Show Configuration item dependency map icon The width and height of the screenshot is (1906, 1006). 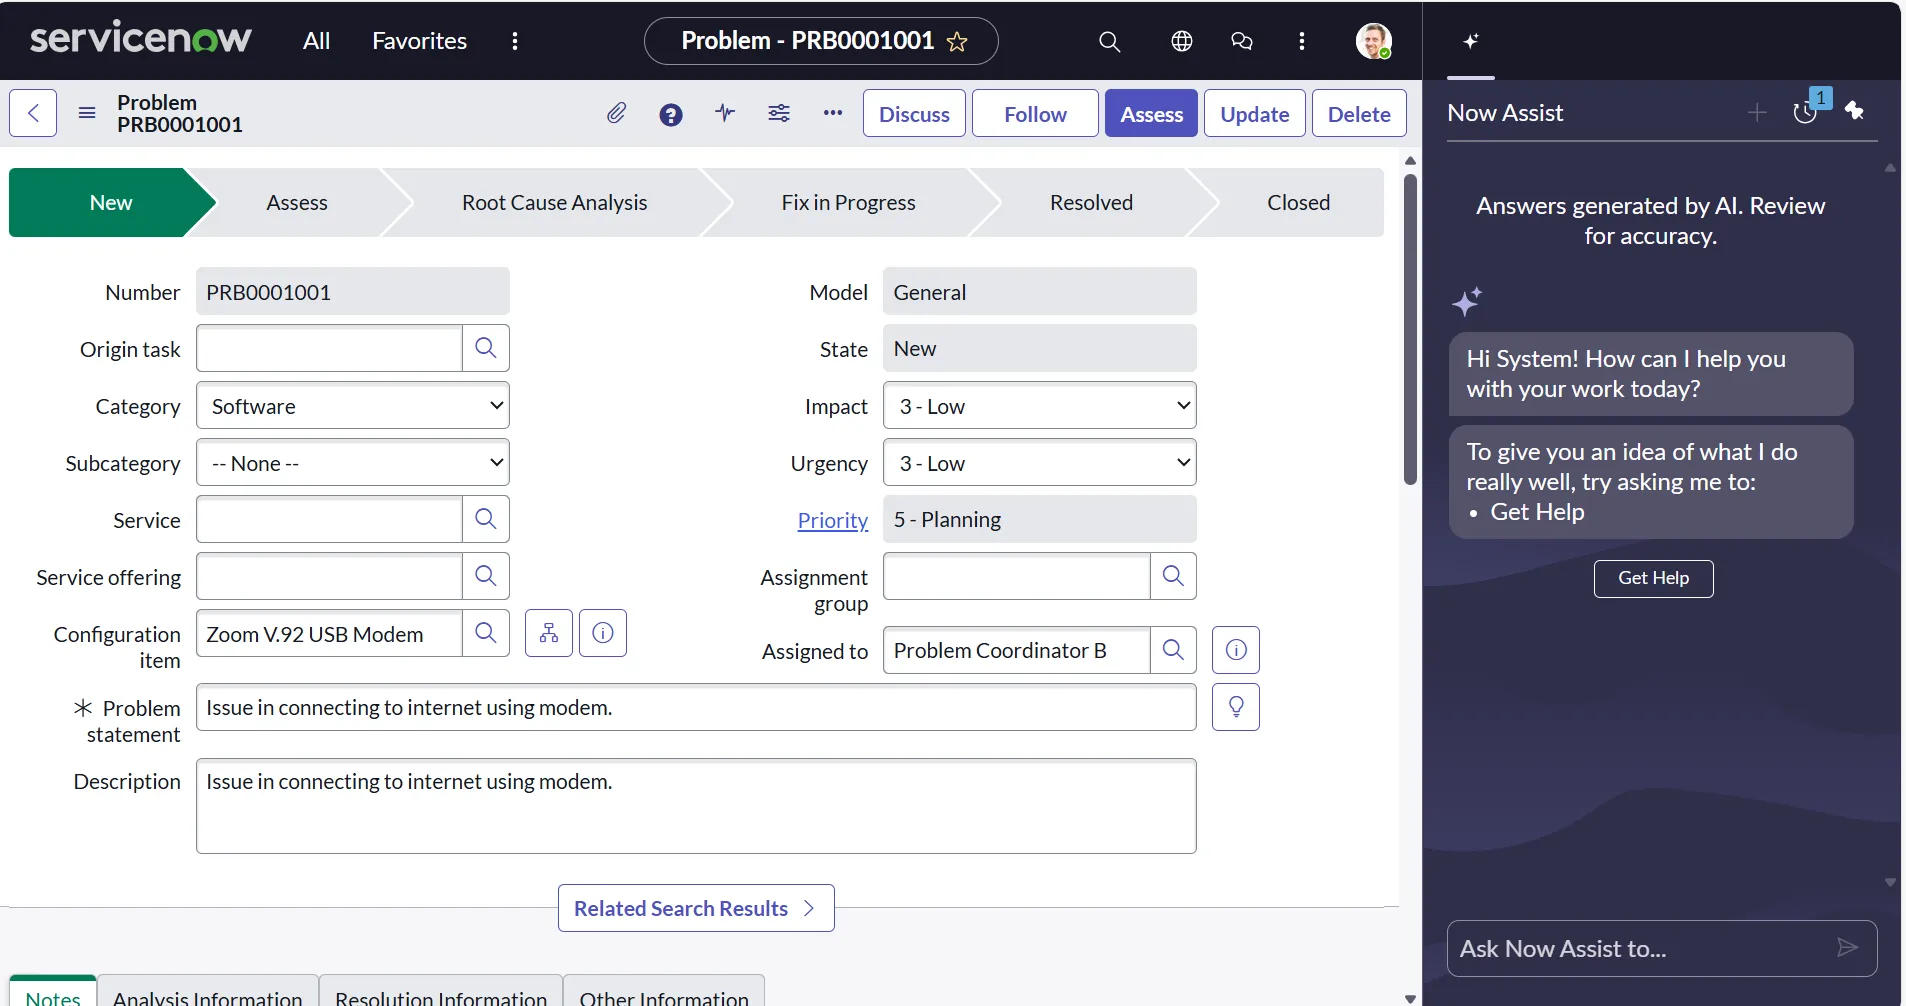coord(549,633)
